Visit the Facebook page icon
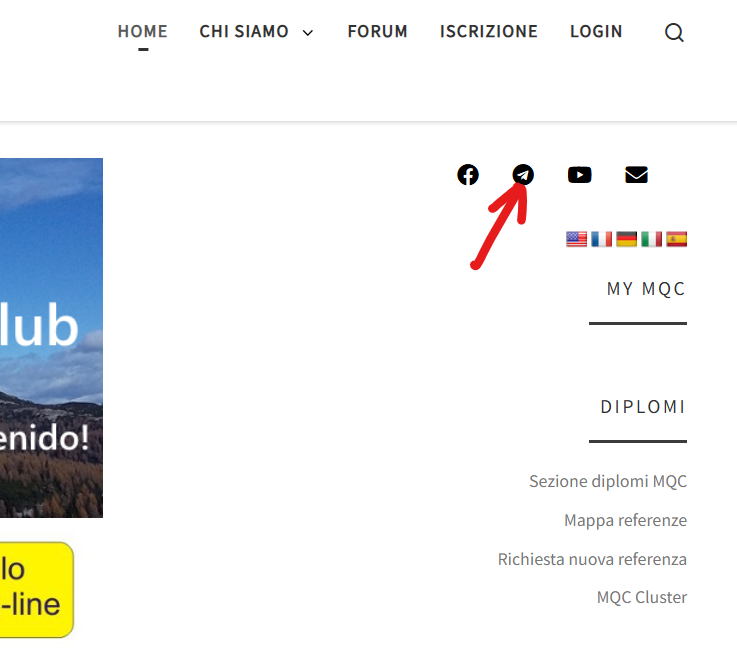Image resolution: width=737 pixels, height=655 pixels. (x=468, y=175)
